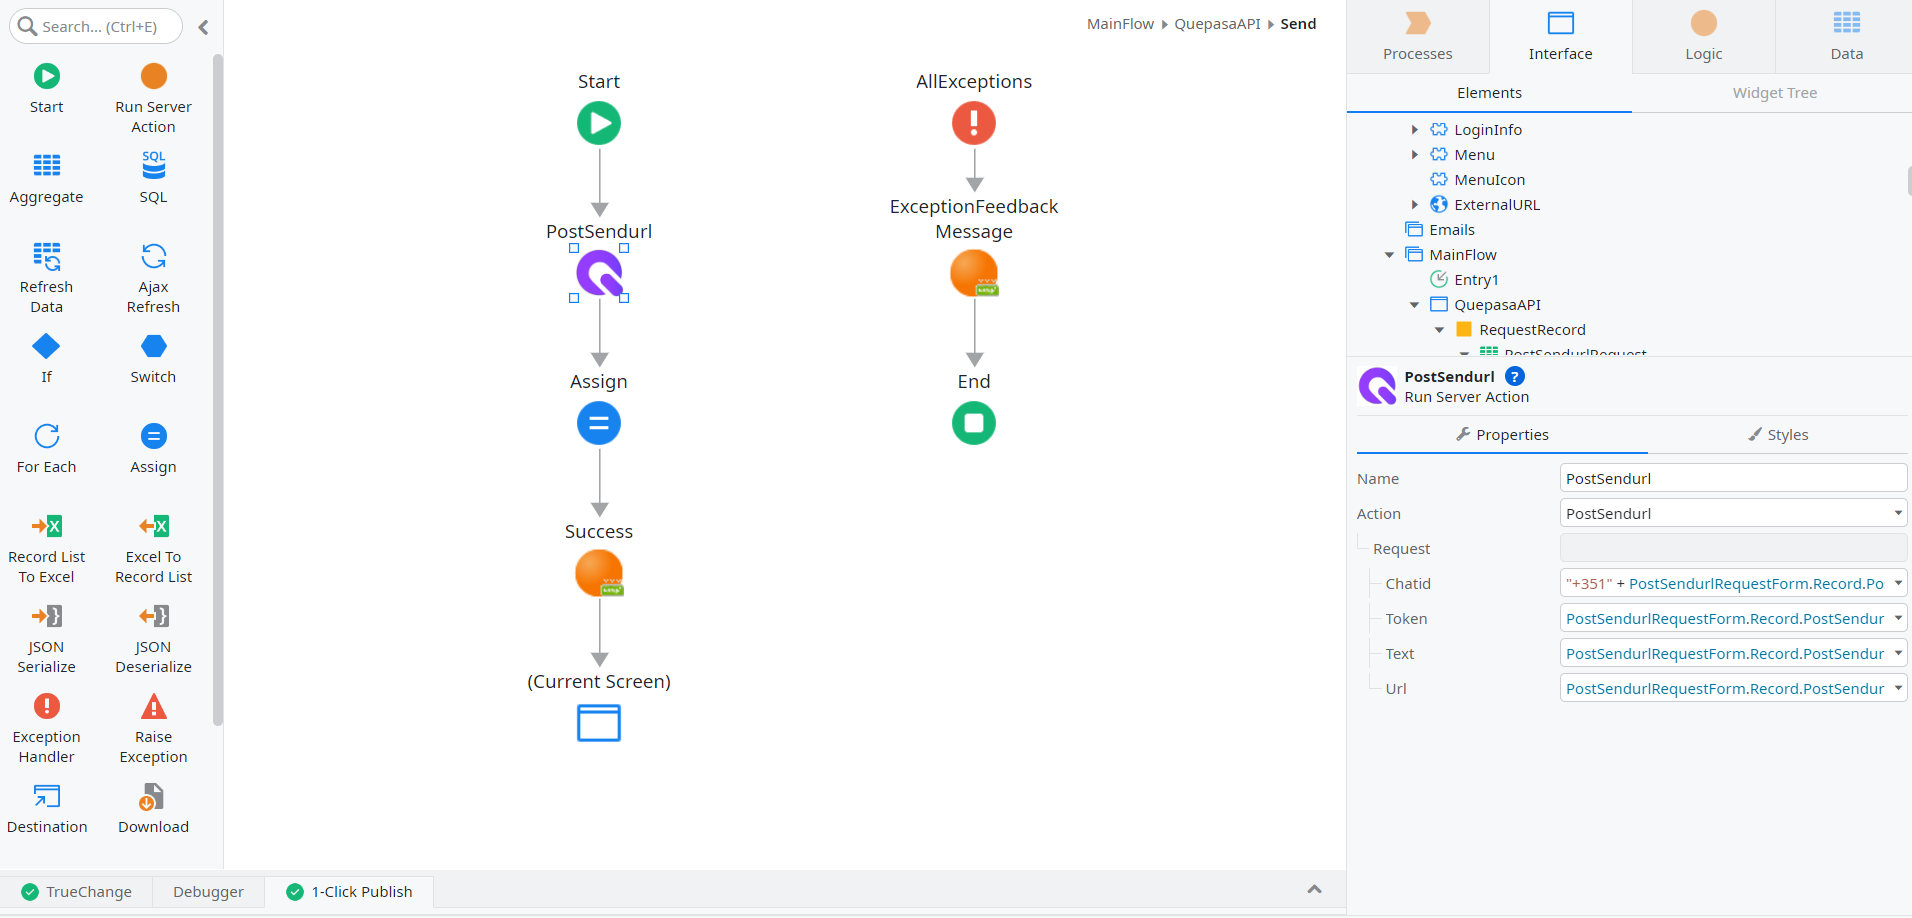This screenshot has height=918, width=1912.
Task: Switch to the Logic tab
Action: point(1701,36)
